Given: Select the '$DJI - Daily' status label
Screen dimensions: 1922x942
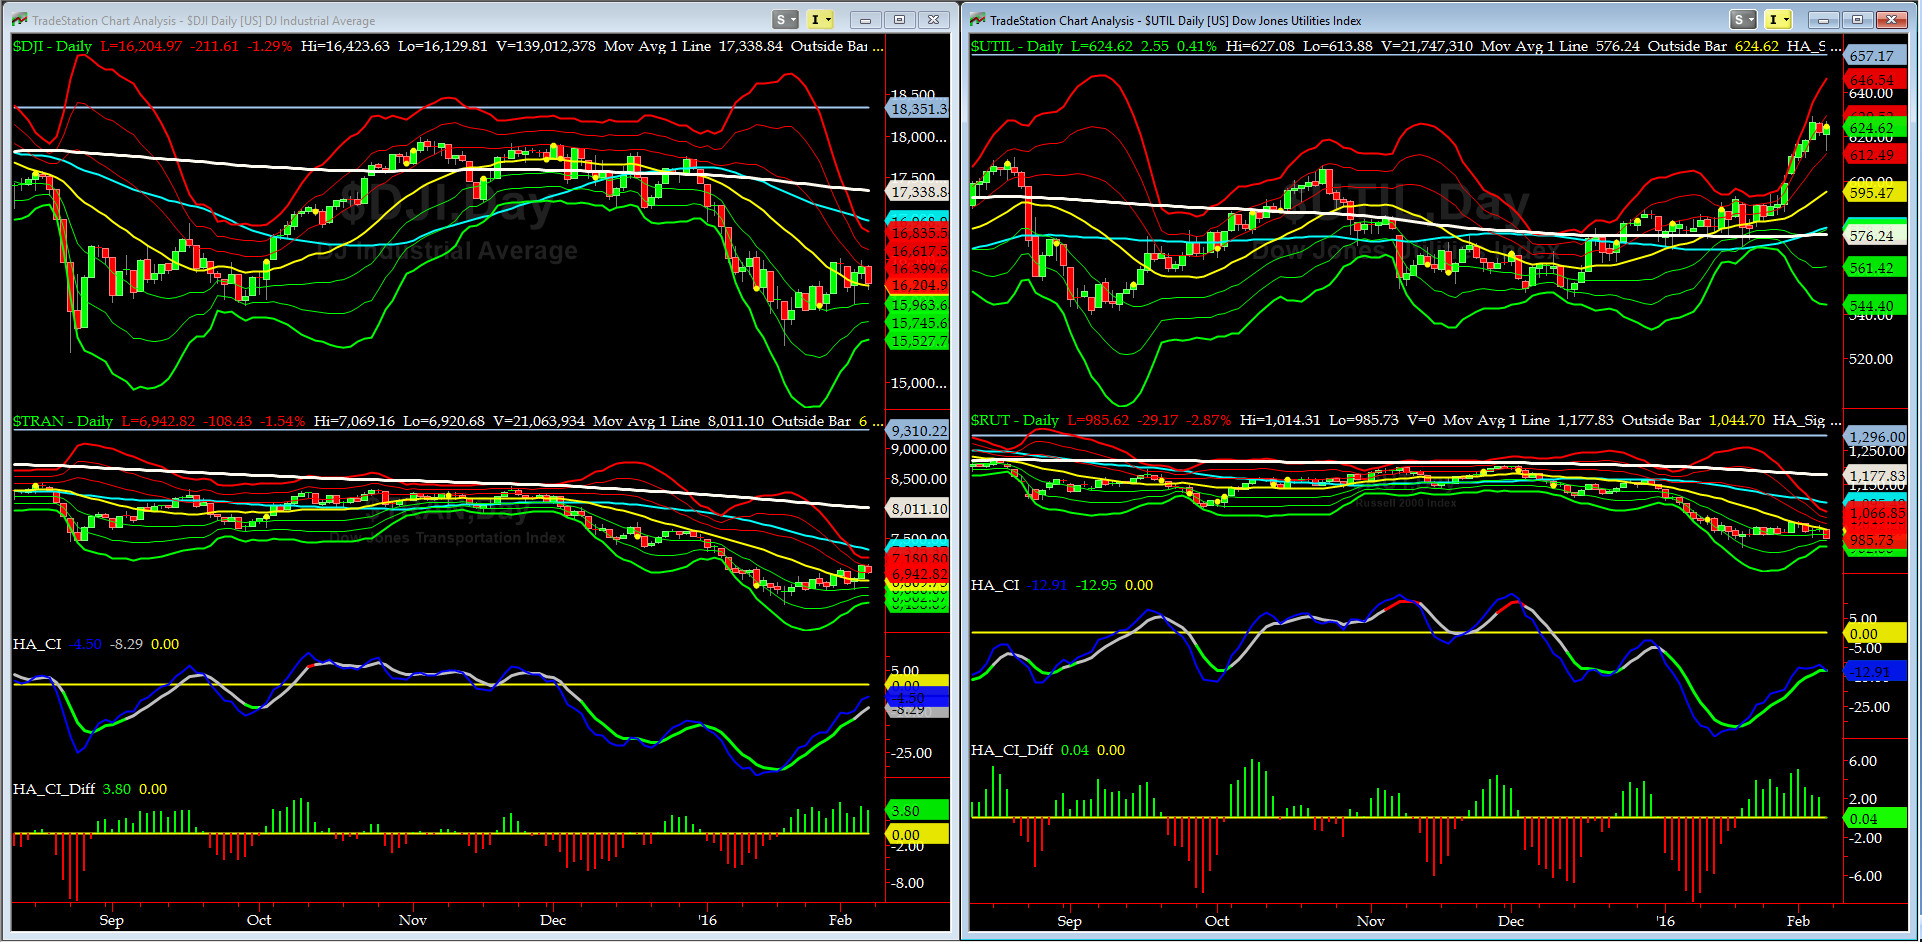Looking at the screenshot, I should 52,46.
